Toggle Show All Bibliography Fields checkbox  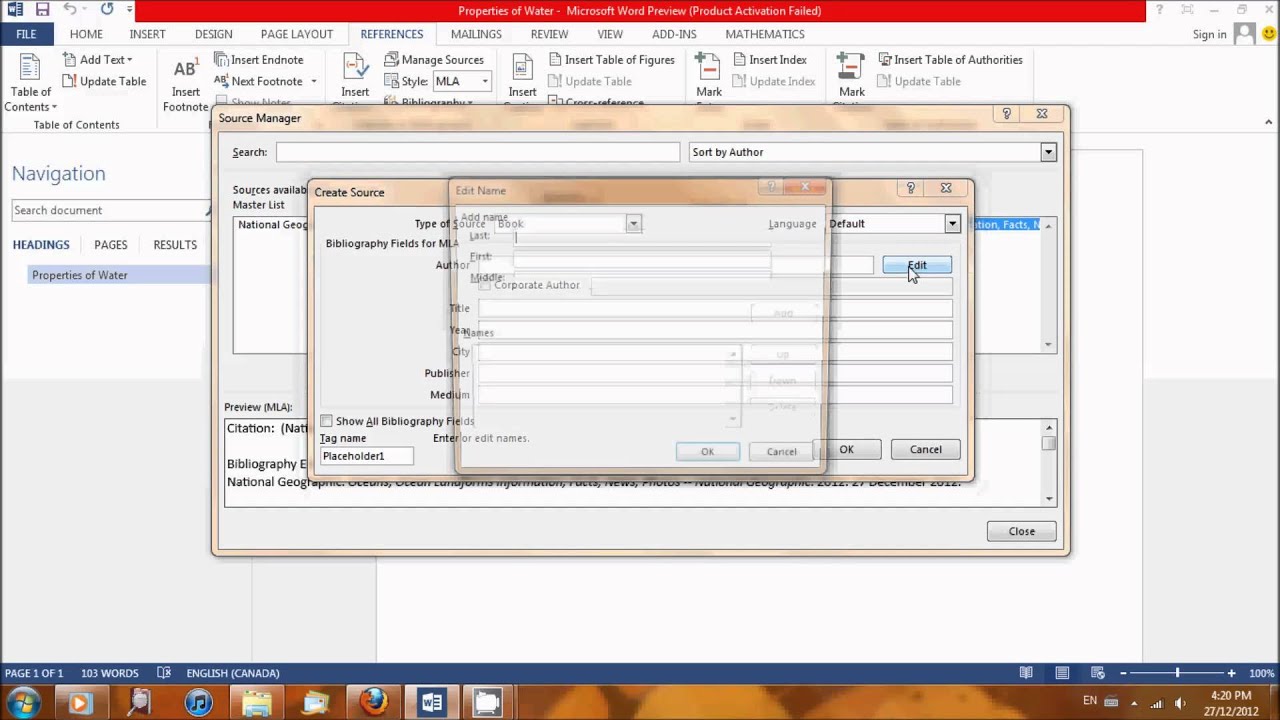tap(326, 421)
